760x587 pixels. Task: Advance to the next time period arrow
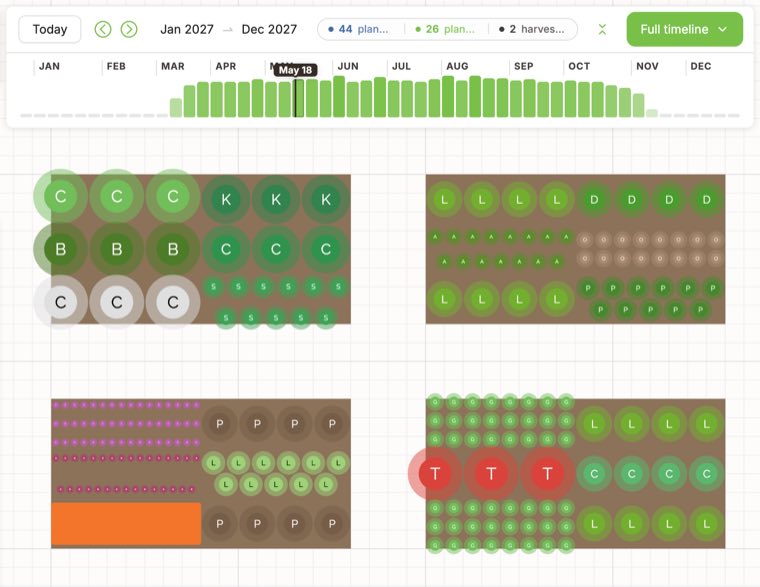tap(129, 29)
